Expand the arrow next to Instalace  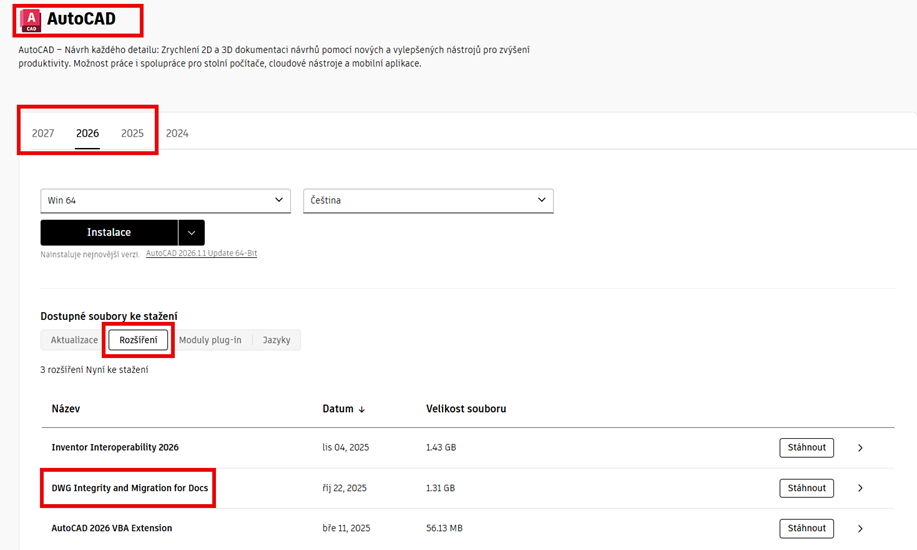coord(191,232)
